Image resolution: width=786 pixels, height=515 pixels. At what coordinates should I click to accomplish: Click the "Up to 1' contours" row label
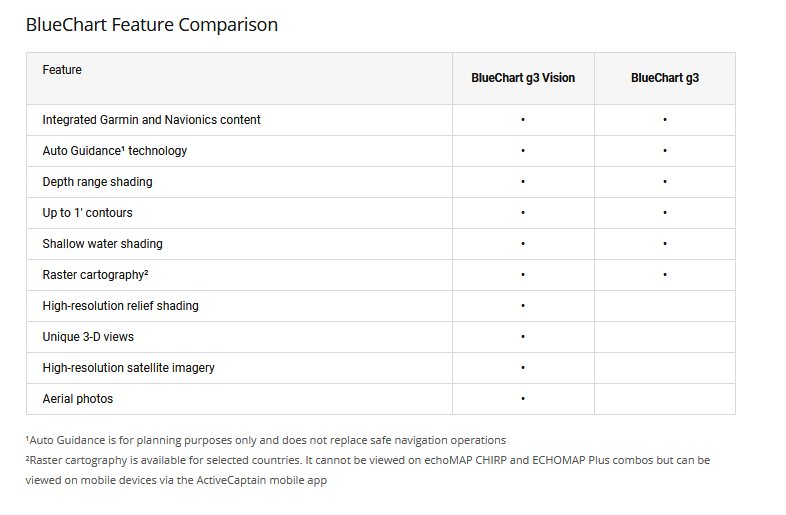pyautogui.click(x=87, y=213)
